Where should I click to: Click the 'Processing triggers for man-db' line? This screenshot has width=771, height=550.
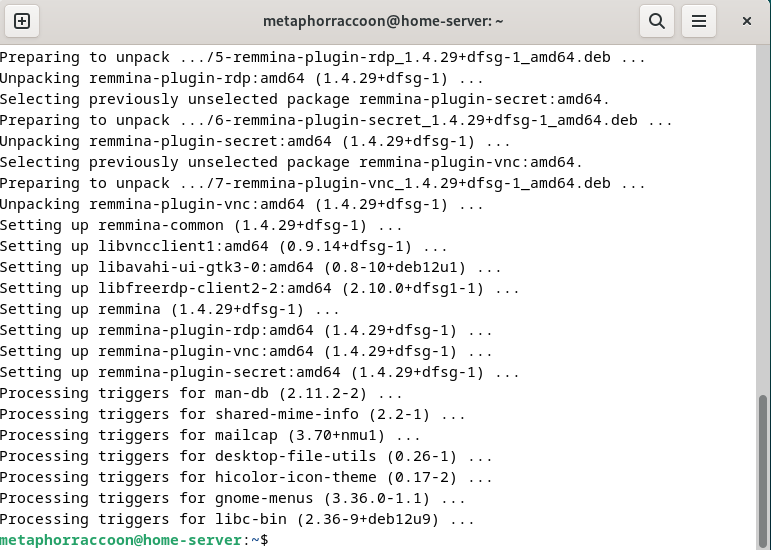point(201,394)
